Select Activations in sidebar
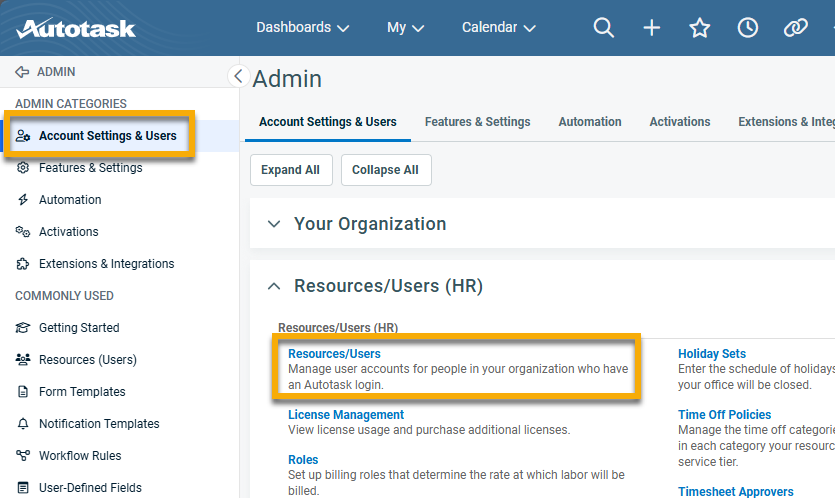 pos(69,232)
